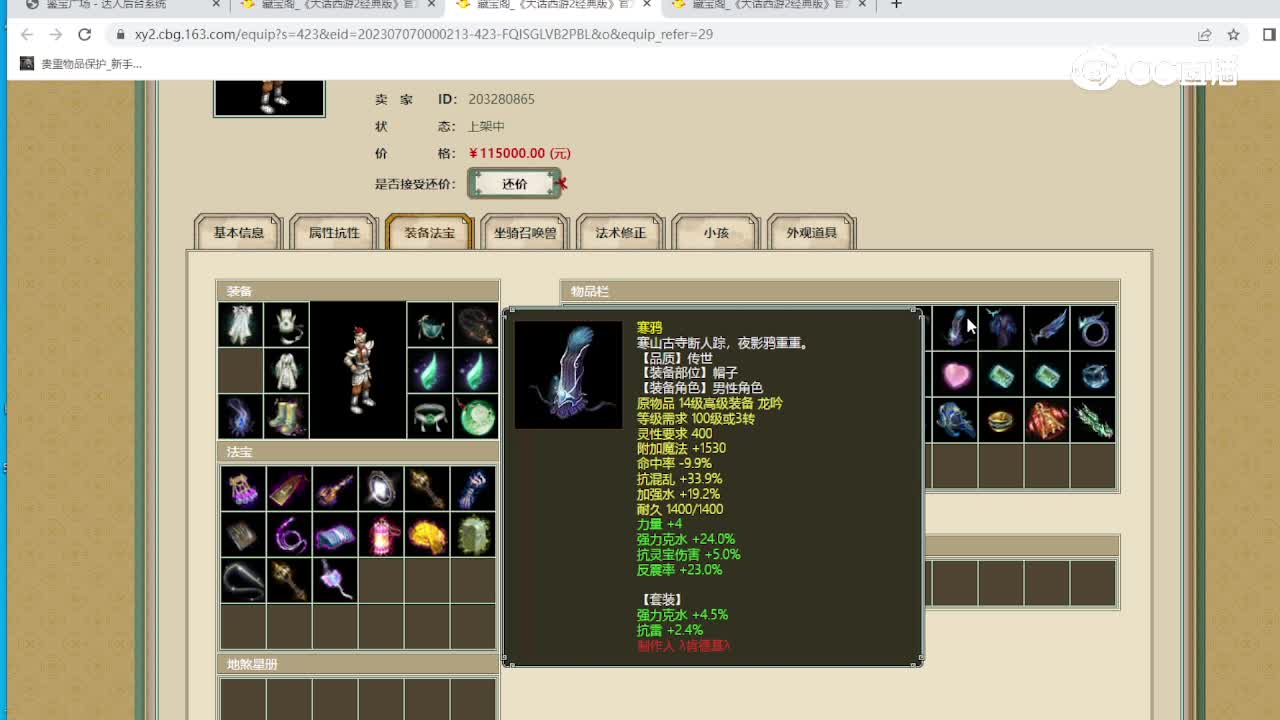The height and width of the screenshot is (720, 1280).
Task: Click the golden cloud treasure in 法宝
Action: [x=427, y=535]
